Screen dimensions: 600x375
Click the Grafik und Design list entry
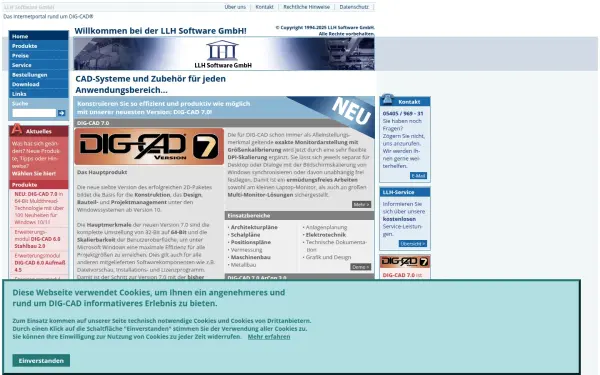coord(328,257)
